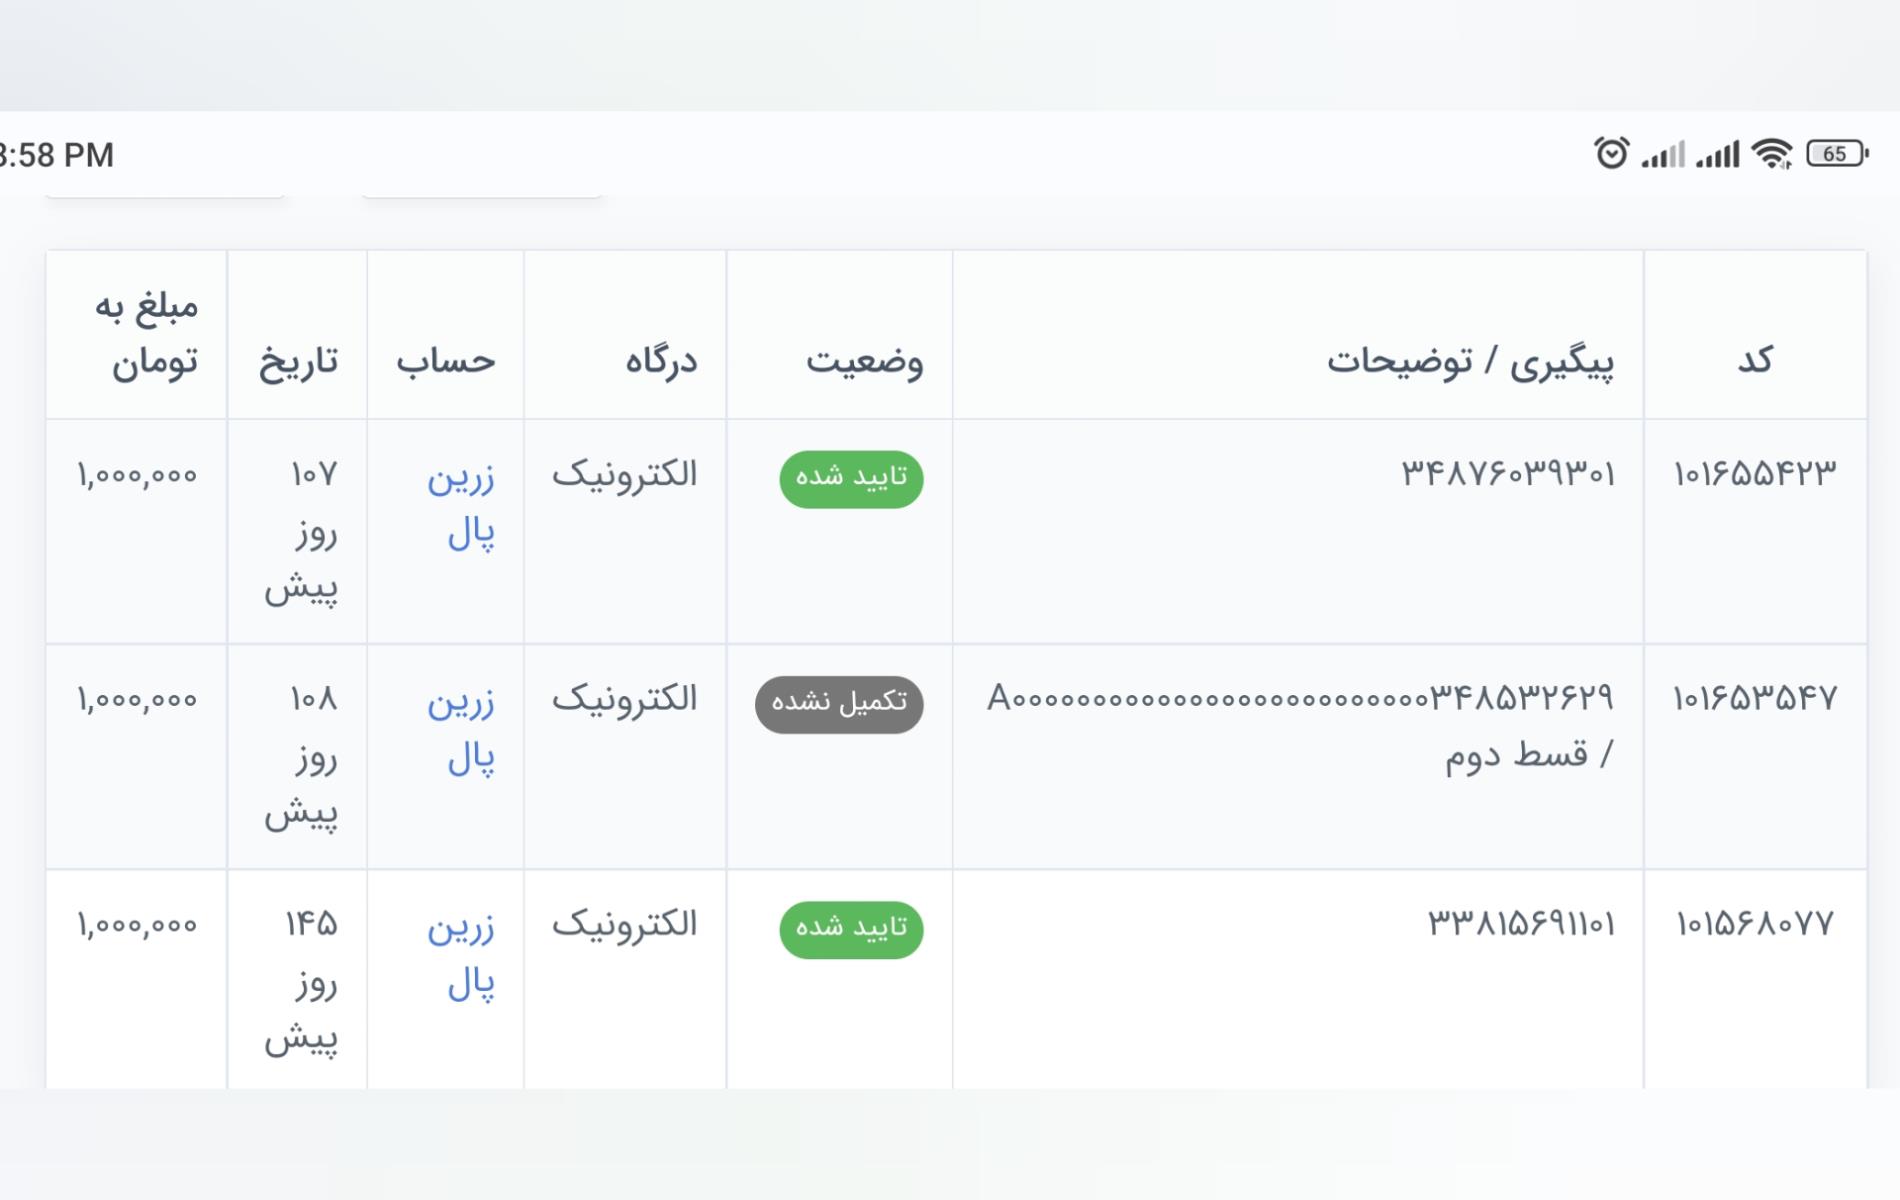
Task: Open زرین پال link in third row
Action: tap(461, 955)
